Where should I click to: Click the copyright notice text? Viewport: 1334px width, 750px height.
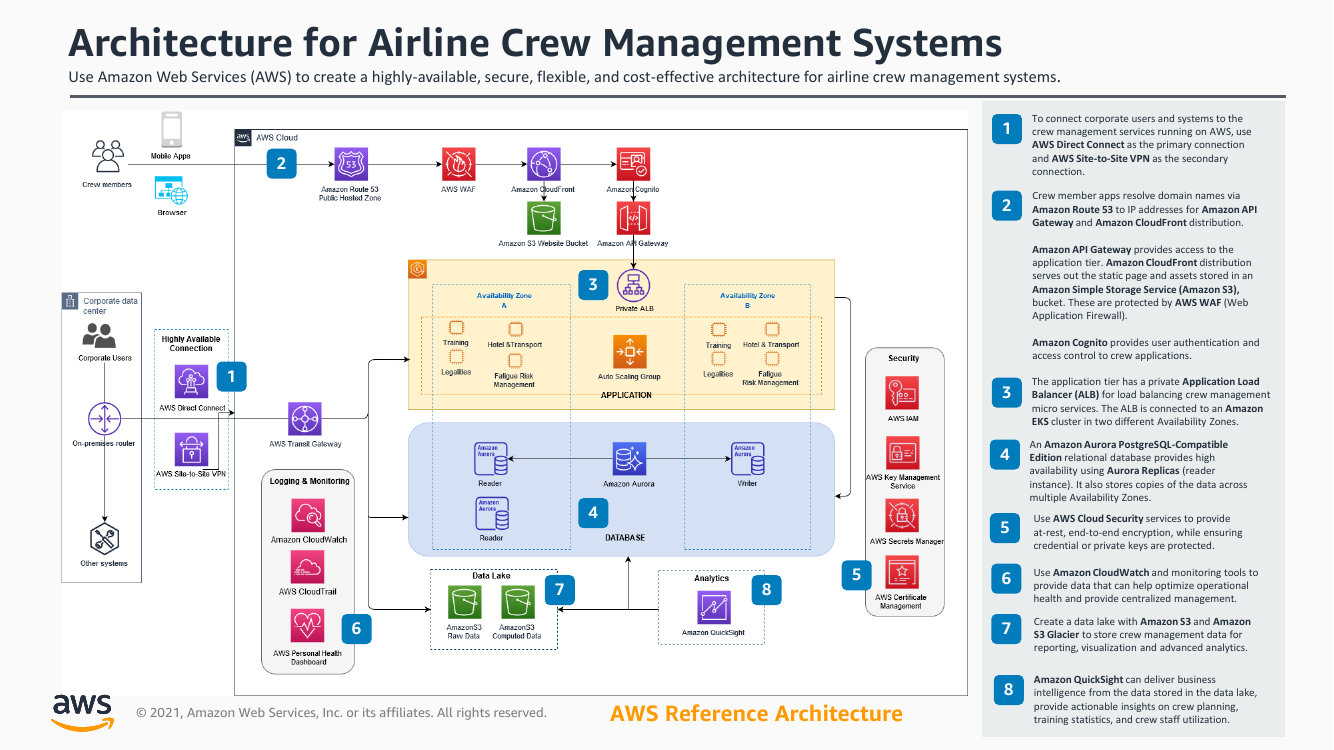coord(341,713)
